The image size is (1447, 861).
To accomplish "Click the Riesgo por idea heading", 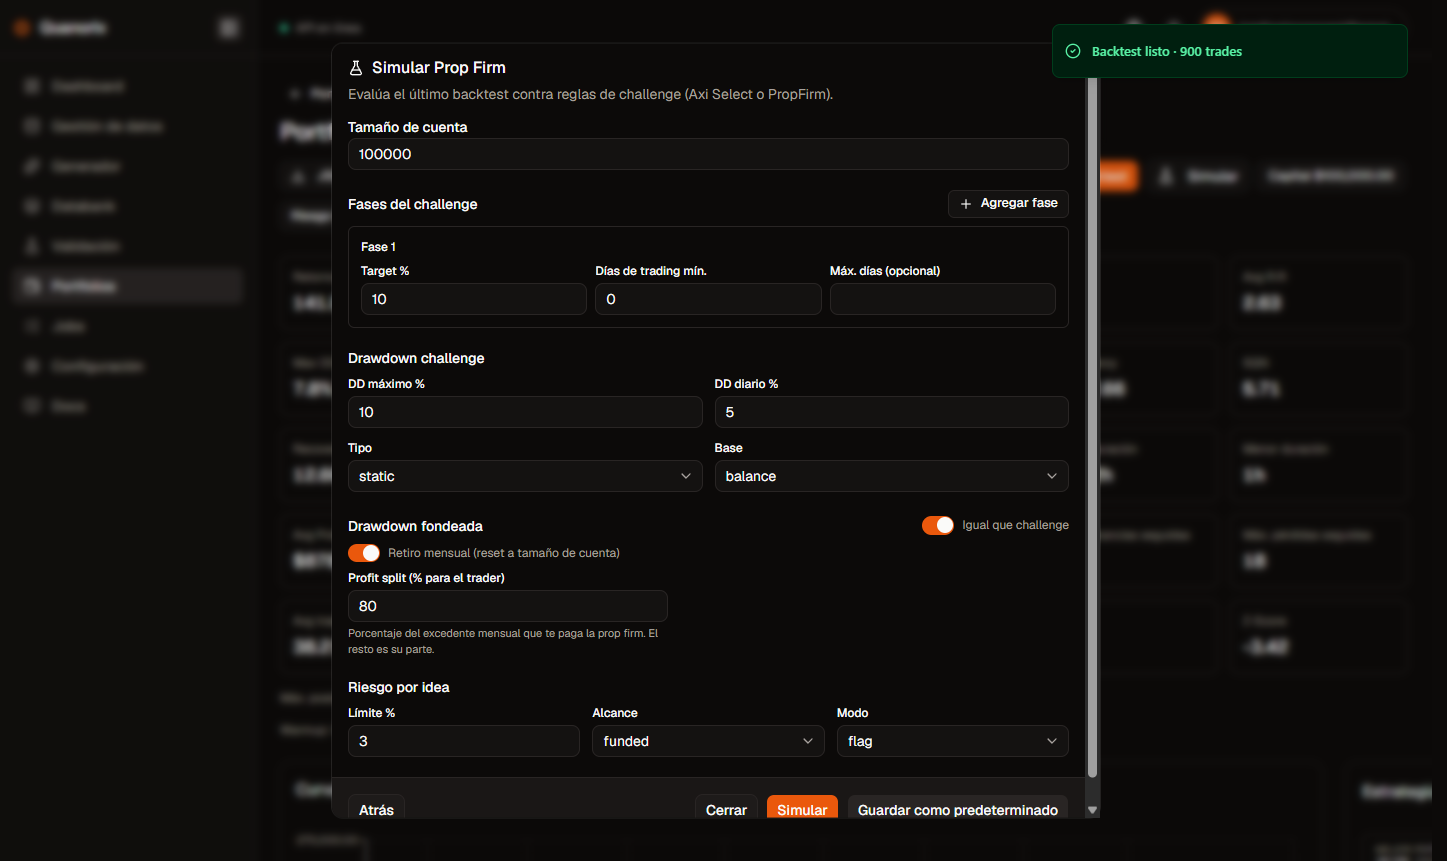I will pyautogui.click(x=399, y=687).
